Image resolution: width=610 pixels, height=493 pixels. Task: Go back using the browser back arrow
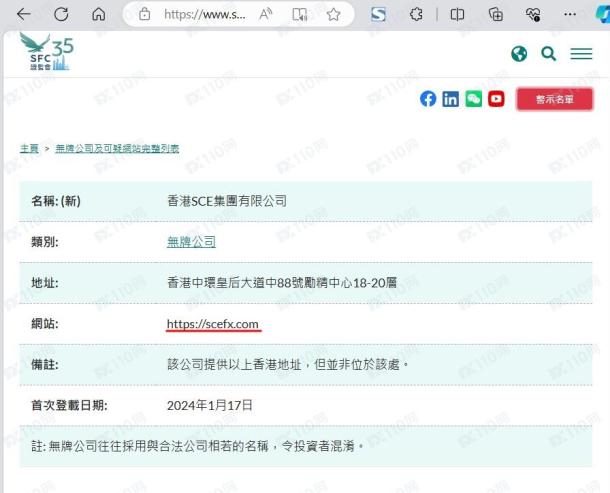click(24, 14)
